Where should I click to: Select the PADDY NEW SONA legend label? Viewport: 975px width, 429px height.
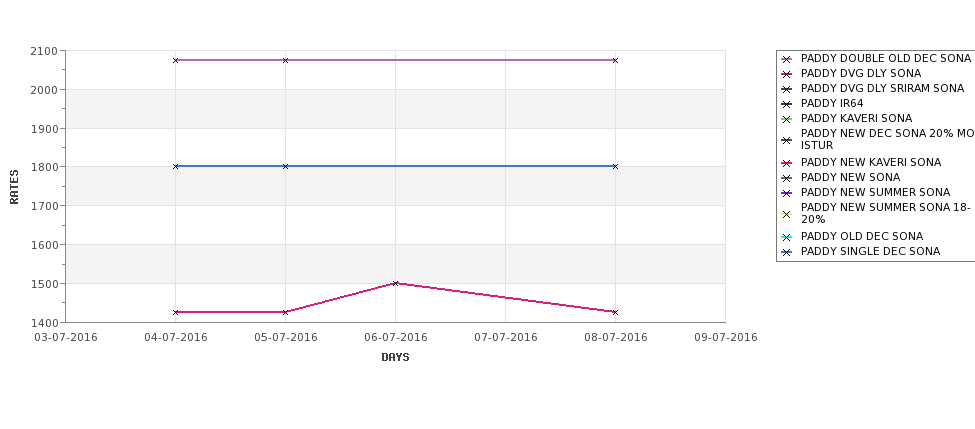coord(850,177)
